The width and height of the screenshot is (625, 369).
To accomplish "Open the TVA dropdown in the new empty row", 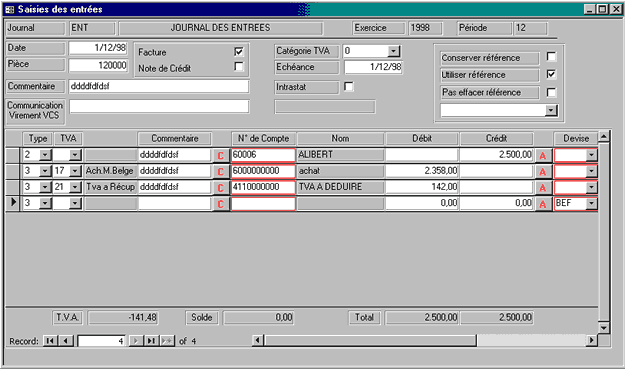I will pyautogui.click(x=75, y=203).
